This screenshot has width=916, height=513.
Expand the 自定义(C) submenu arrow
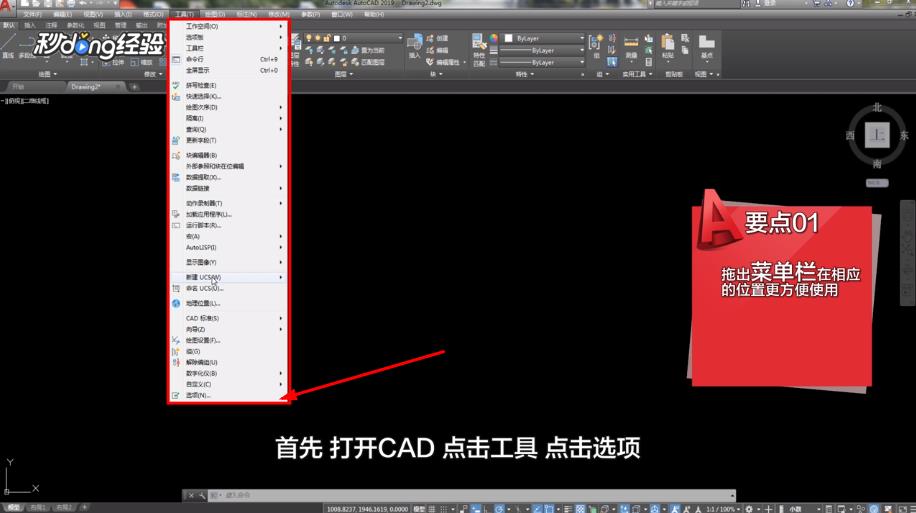tap(281, 384)
